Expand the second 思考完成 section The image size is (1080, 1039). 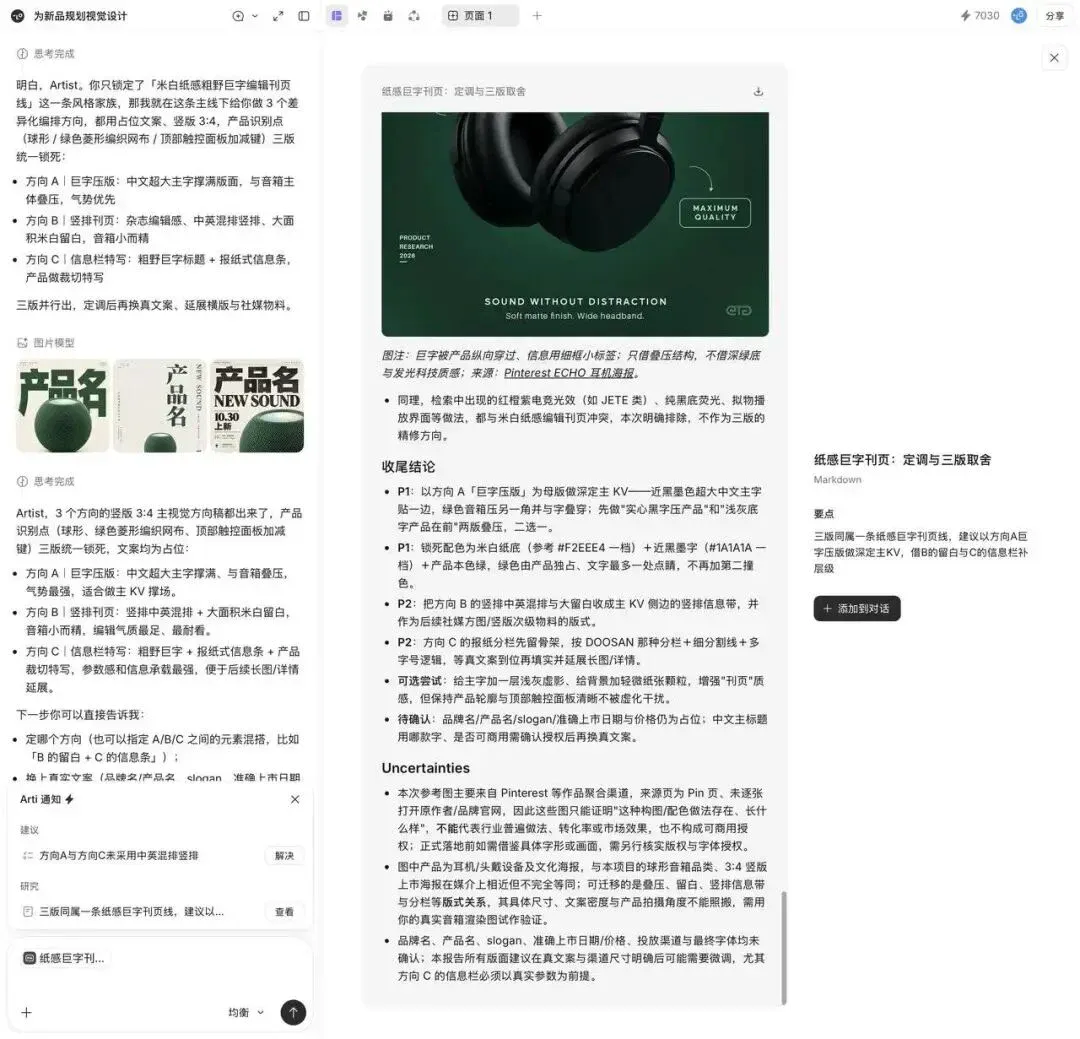click(x=46, y=481)
